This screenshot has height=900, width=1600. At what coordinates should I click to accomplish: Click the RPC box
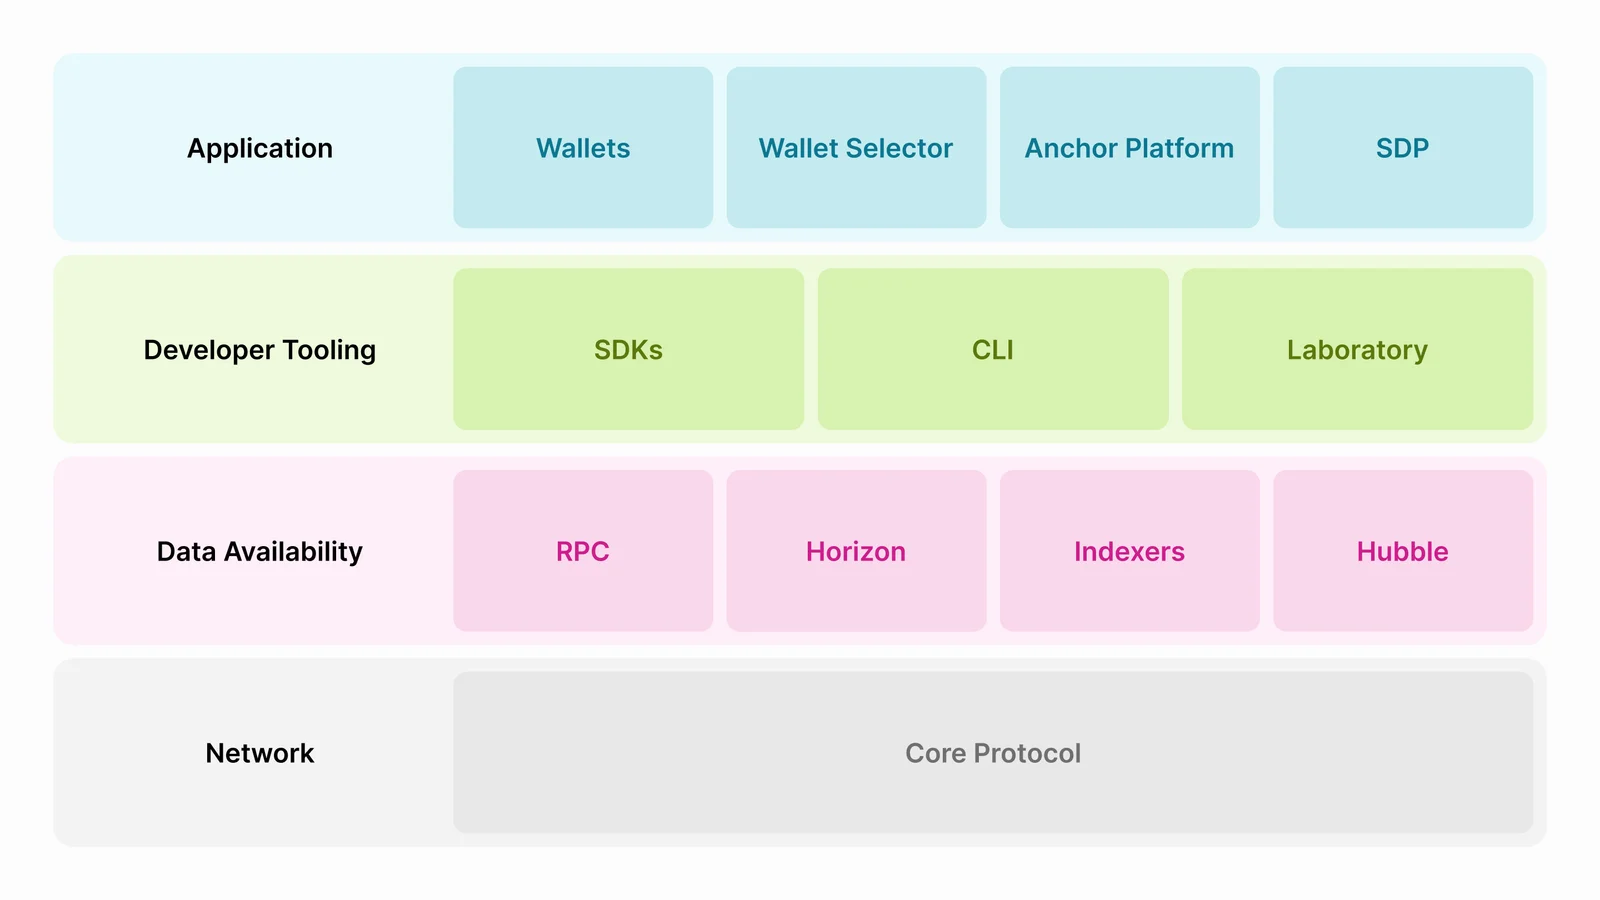(583, 551)
